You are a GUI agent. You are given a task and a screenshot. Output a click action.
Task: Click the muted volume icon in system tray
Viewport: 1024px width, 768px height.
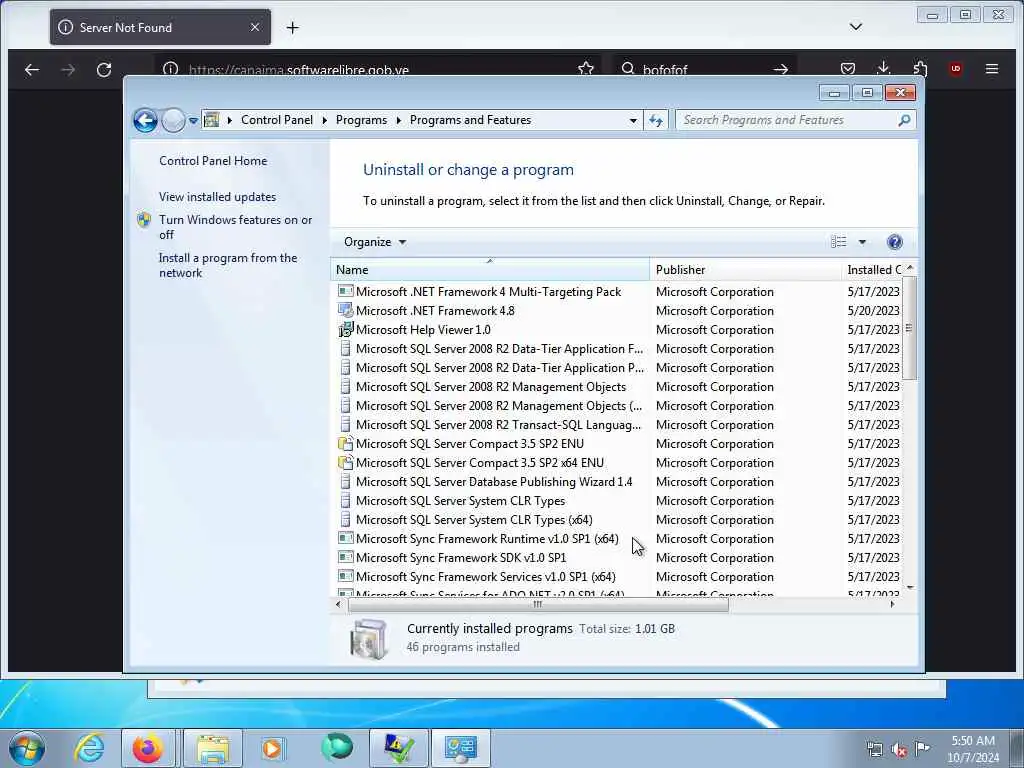(899, 750)
